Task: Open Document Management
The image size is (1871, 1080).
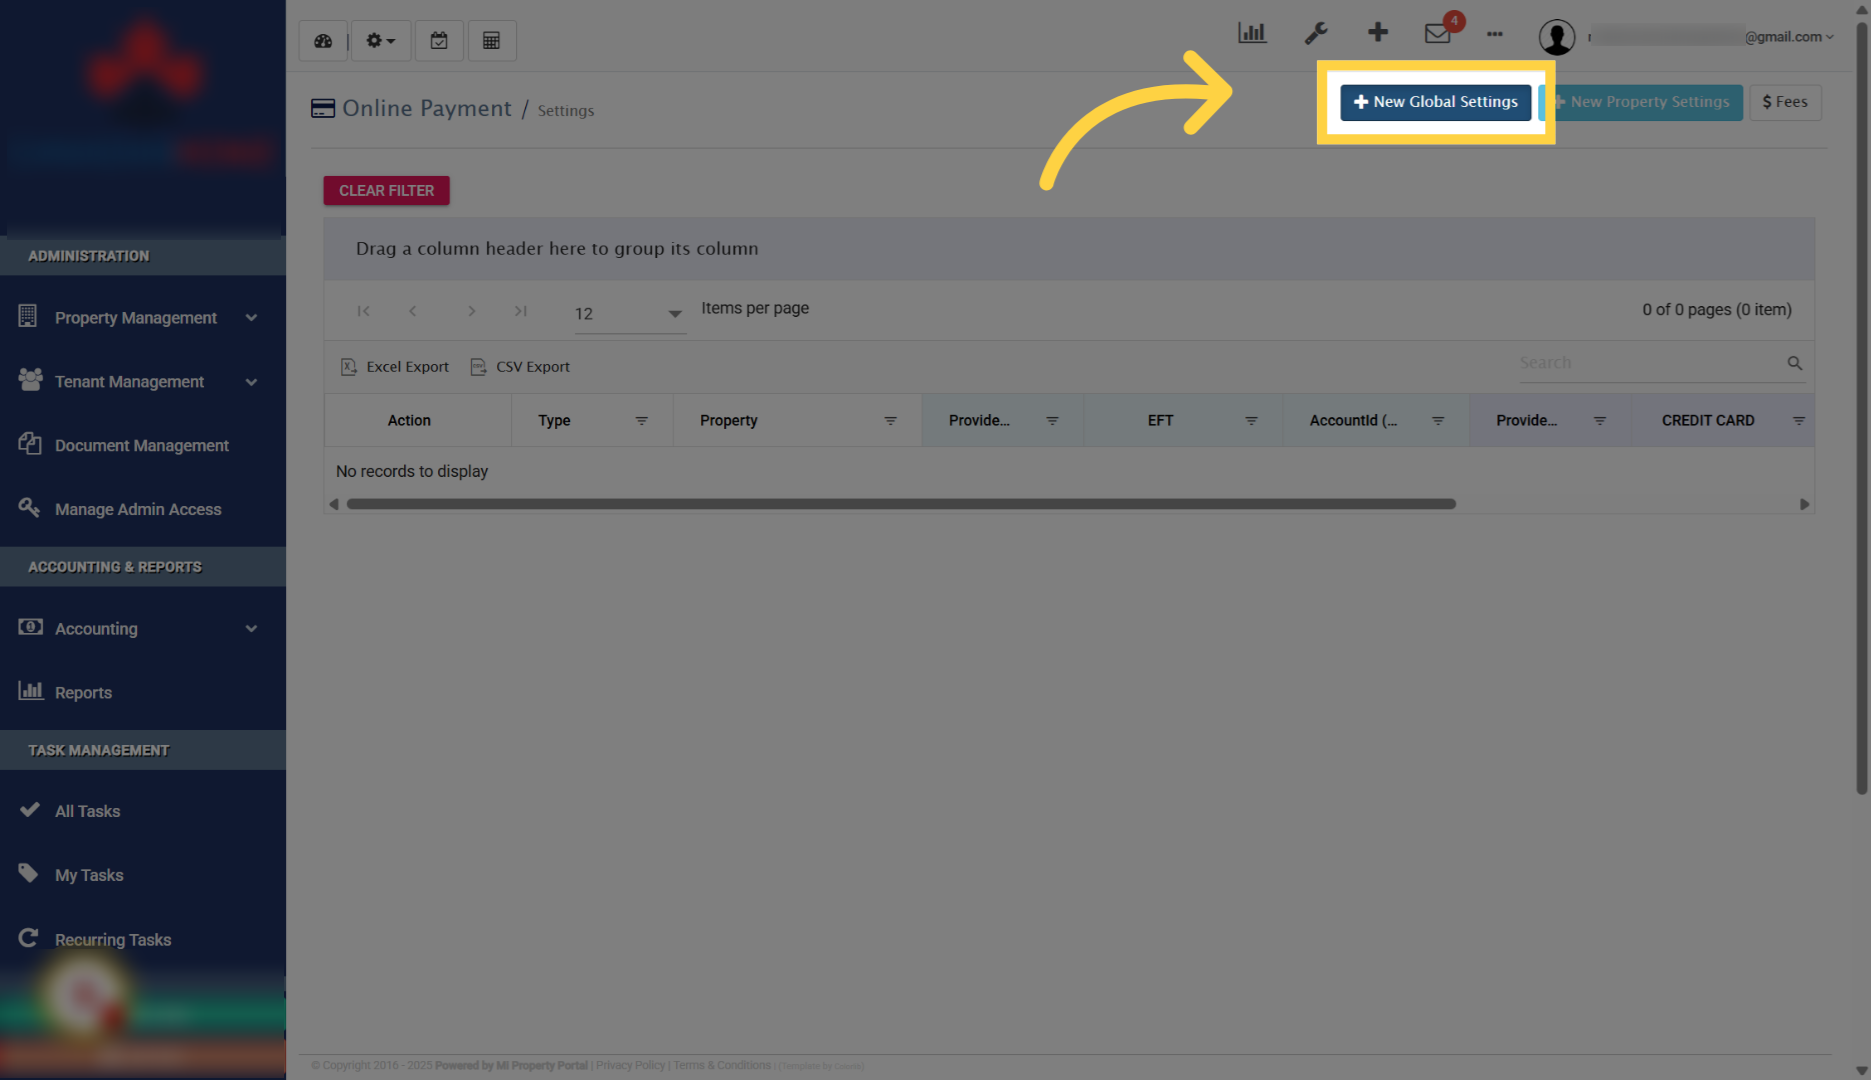Action: tap(143, 446)
